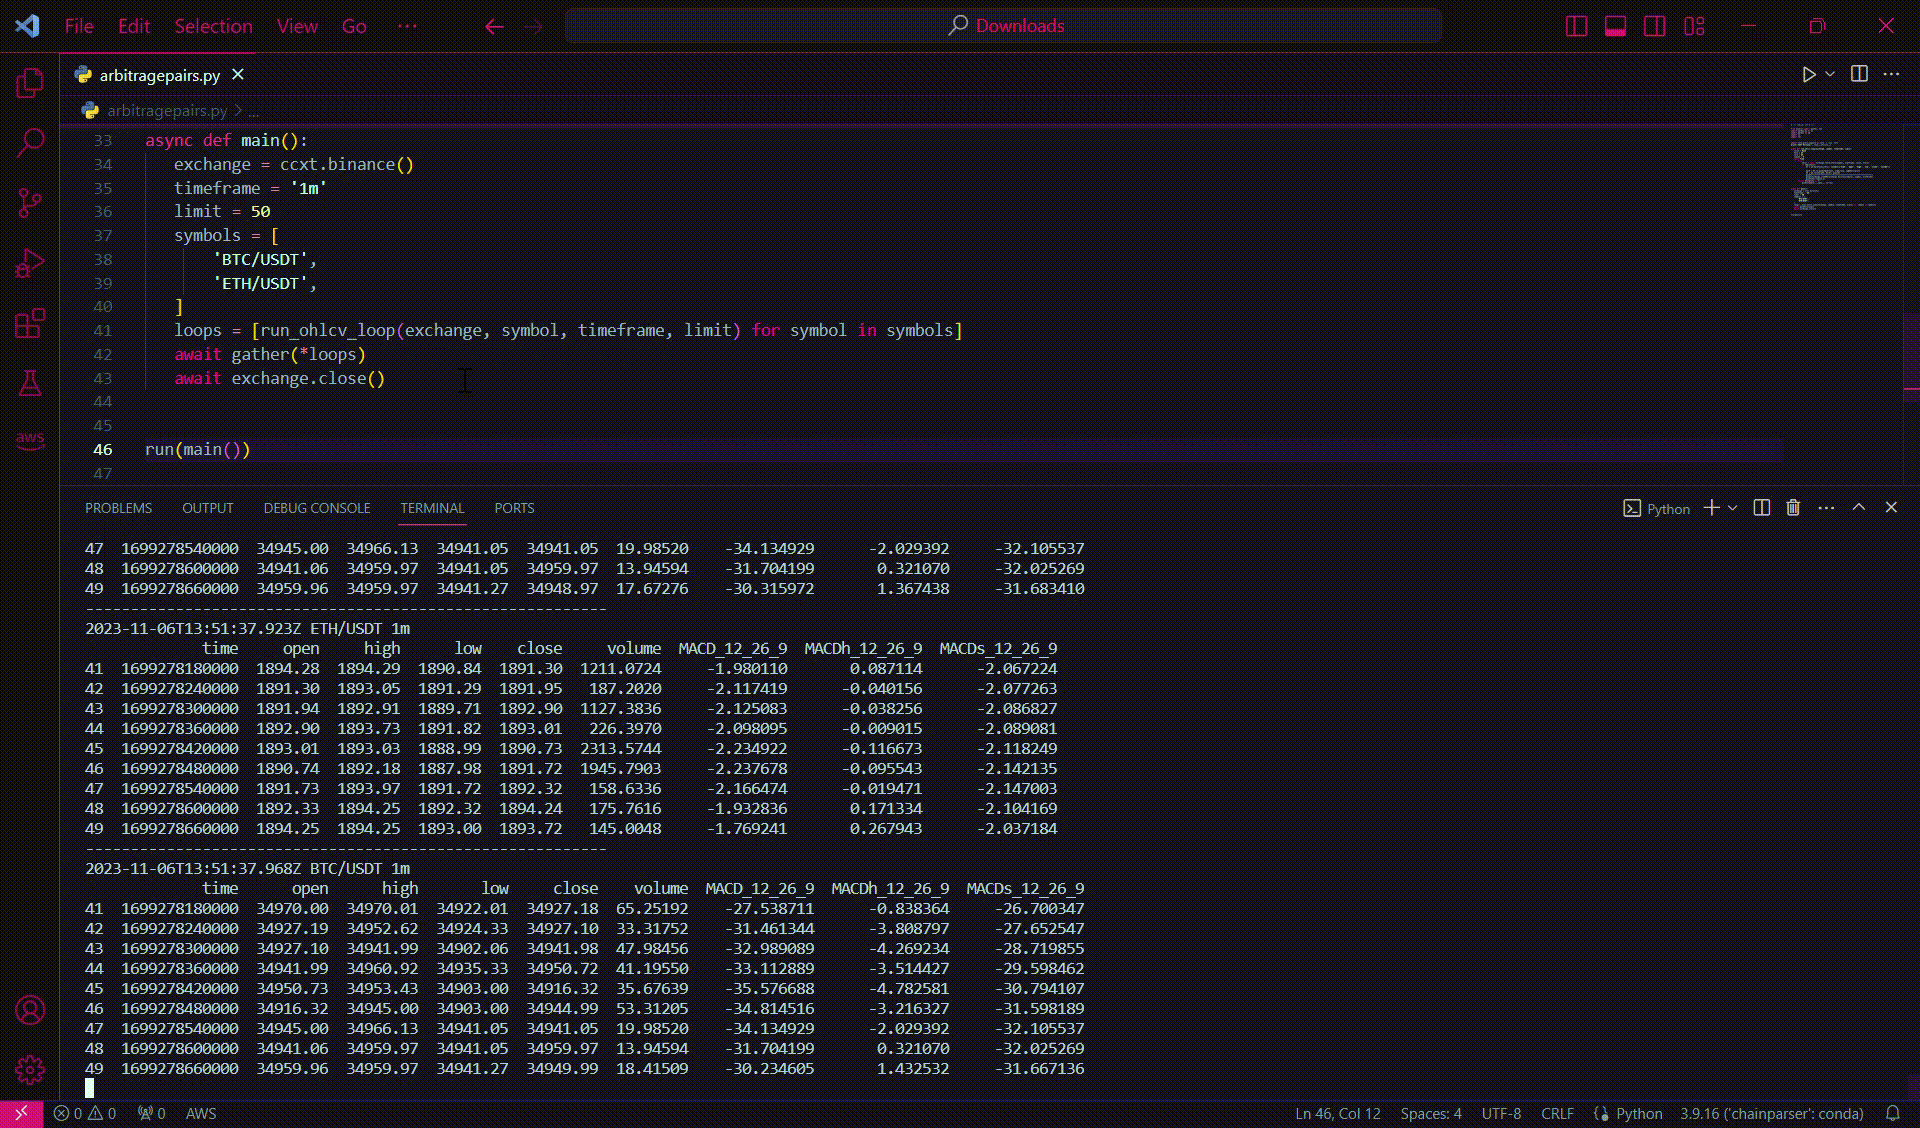Change CRLF end of line sequence
Screen dimensions: 1920x1128
1557,1113
